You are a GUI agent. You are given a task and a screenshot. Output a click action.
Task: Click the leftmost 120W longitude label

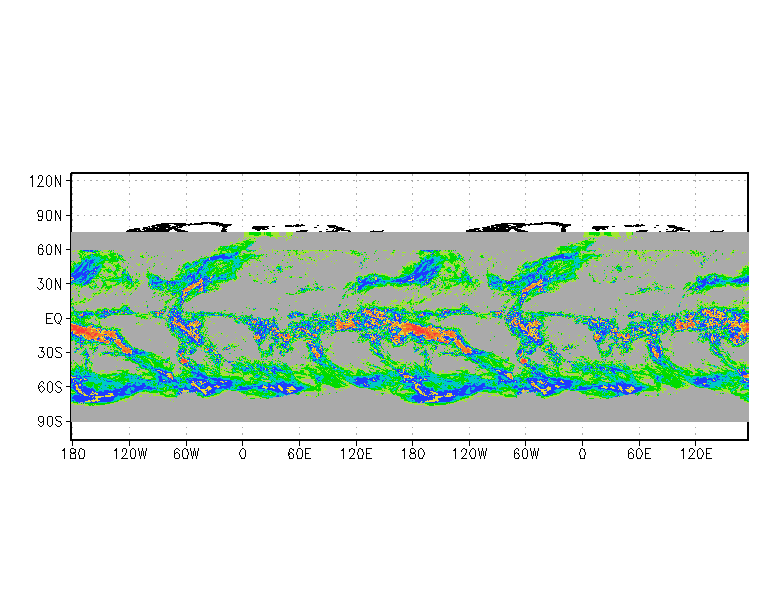click(130, 454)
